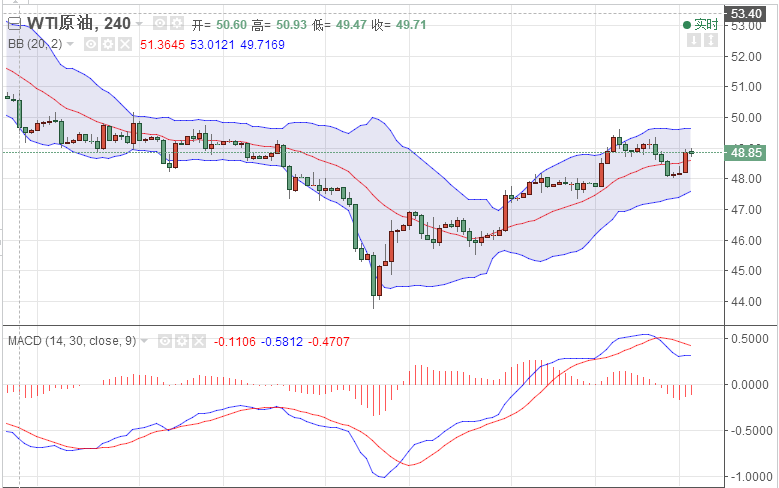Expand the MACD (14, 30, close, 9) dropdown arrow
The height and width of the screenshot is (488, 779).
click(144, 341)
